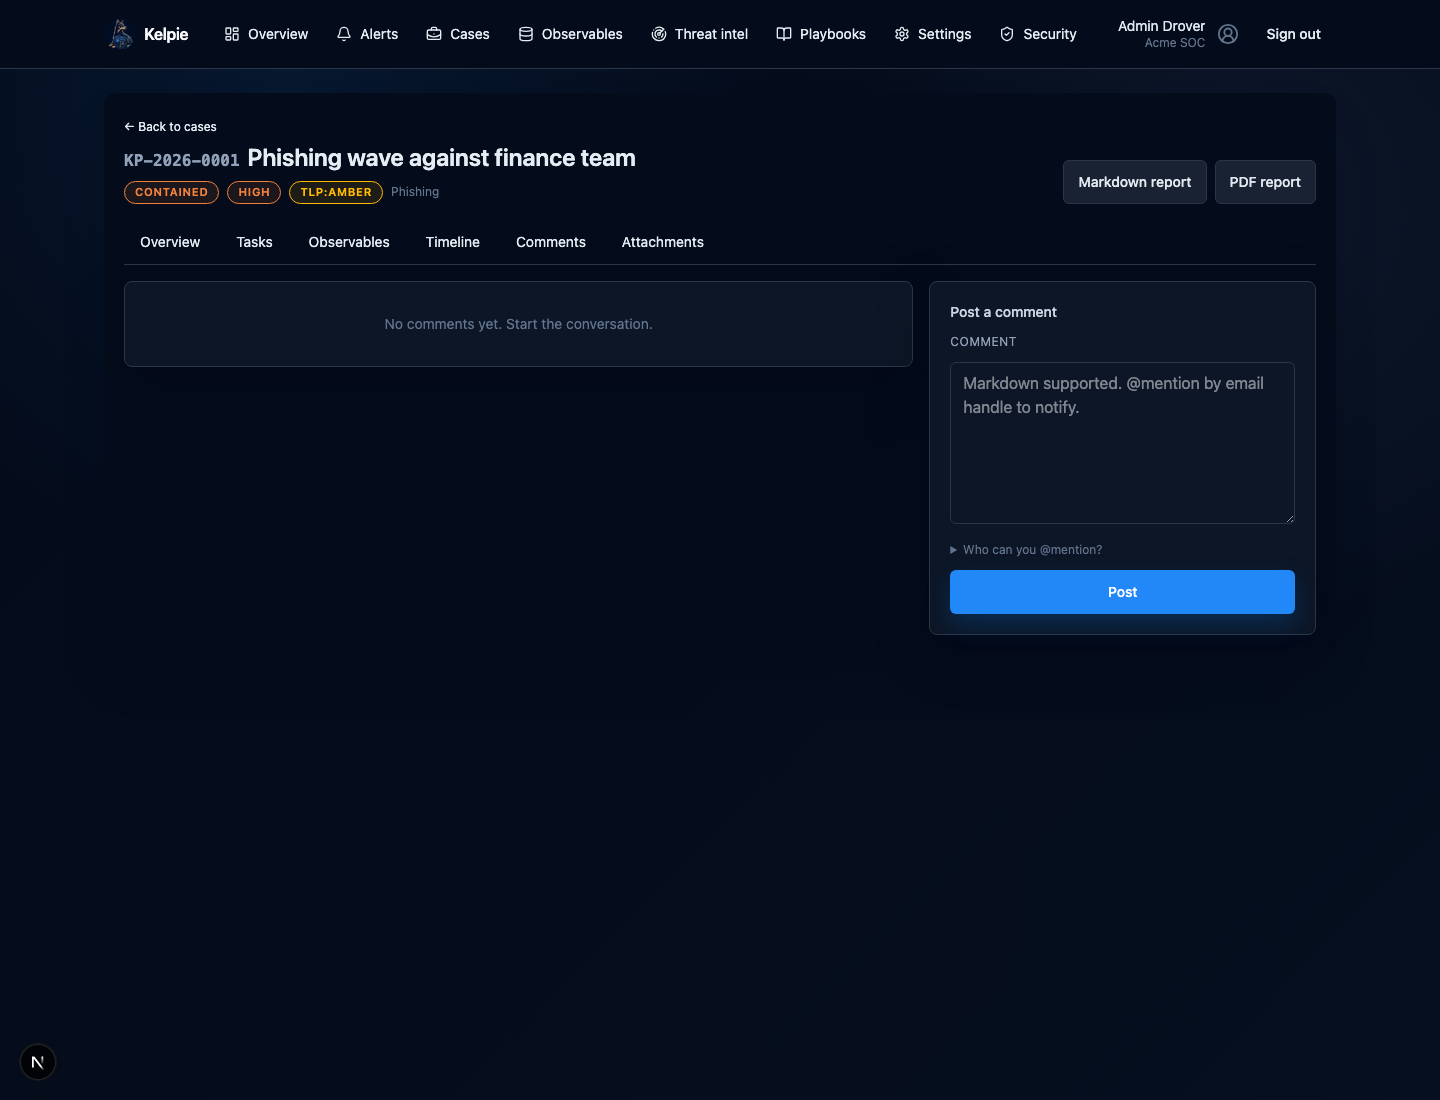Click the Overview grid icon in navbar

click(232, 34)
